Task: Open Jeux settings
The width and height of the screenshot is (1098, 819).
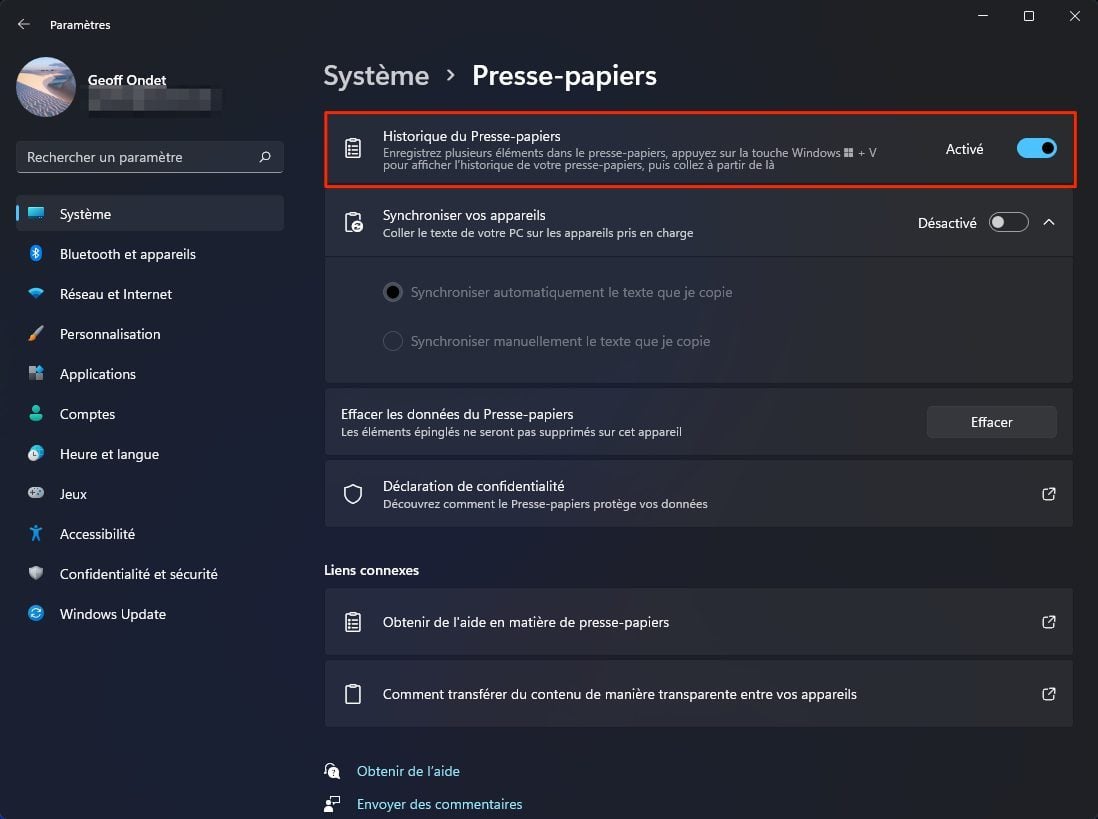Action: [150, 493]
